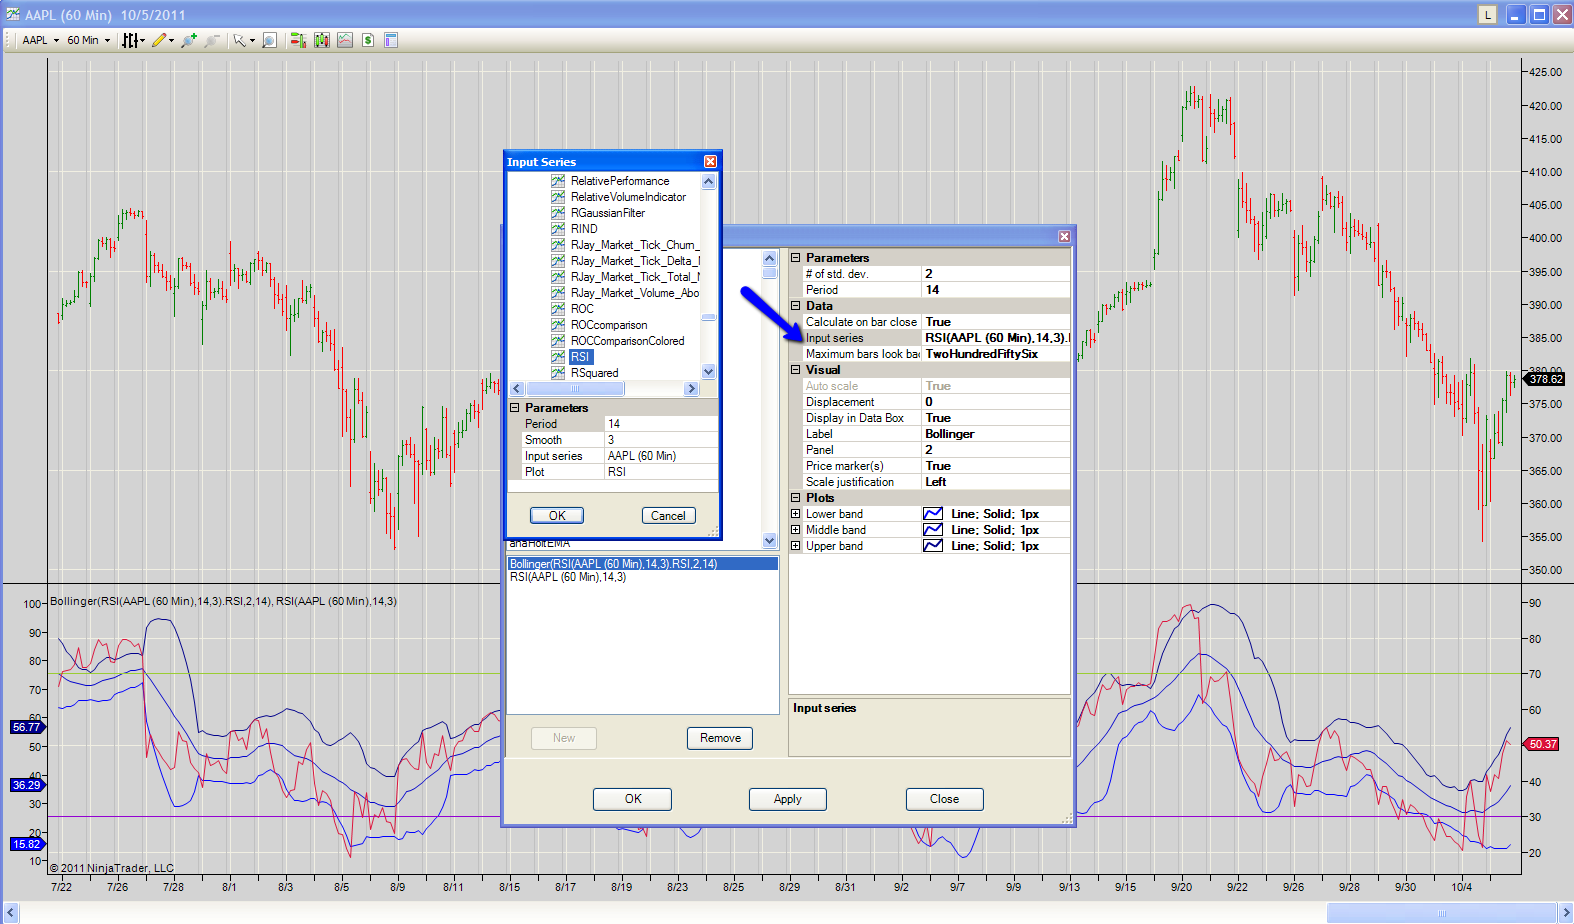
Task: Select RelativePerformance in Input Series list
Action: [620, 181]
